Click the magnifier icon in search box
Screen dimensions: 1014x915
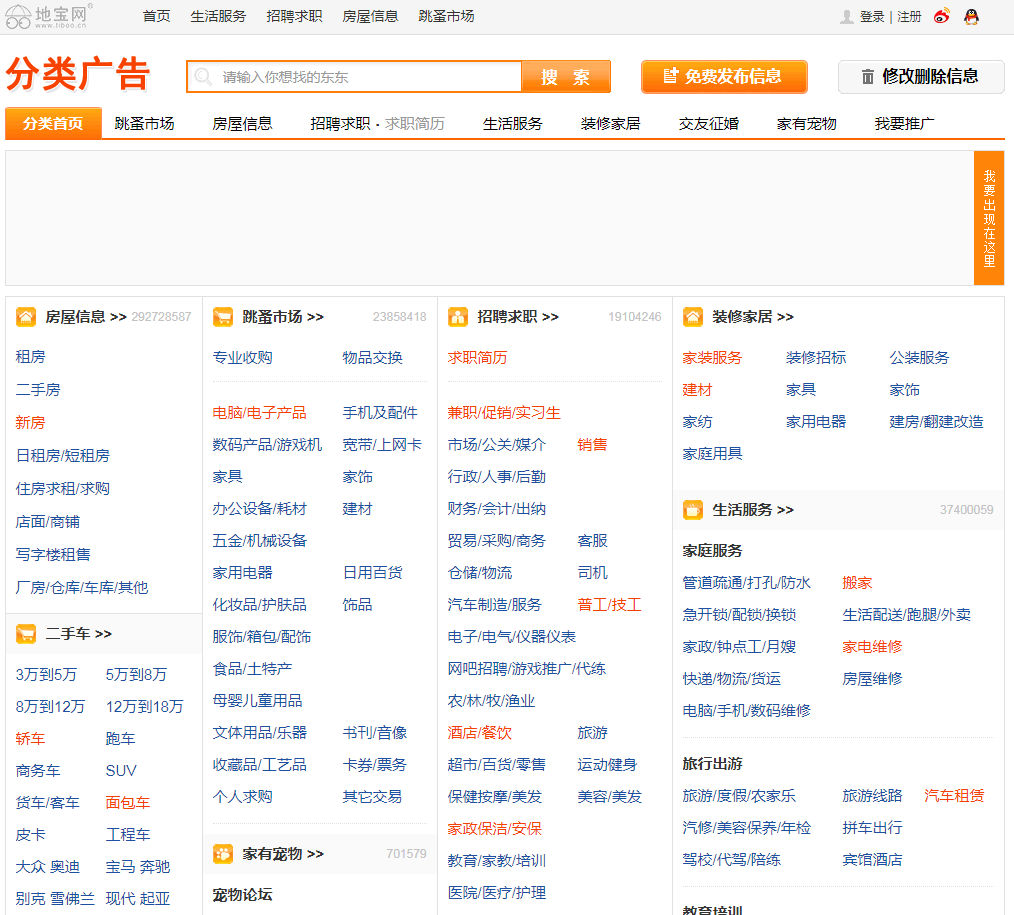coord(203,77)
